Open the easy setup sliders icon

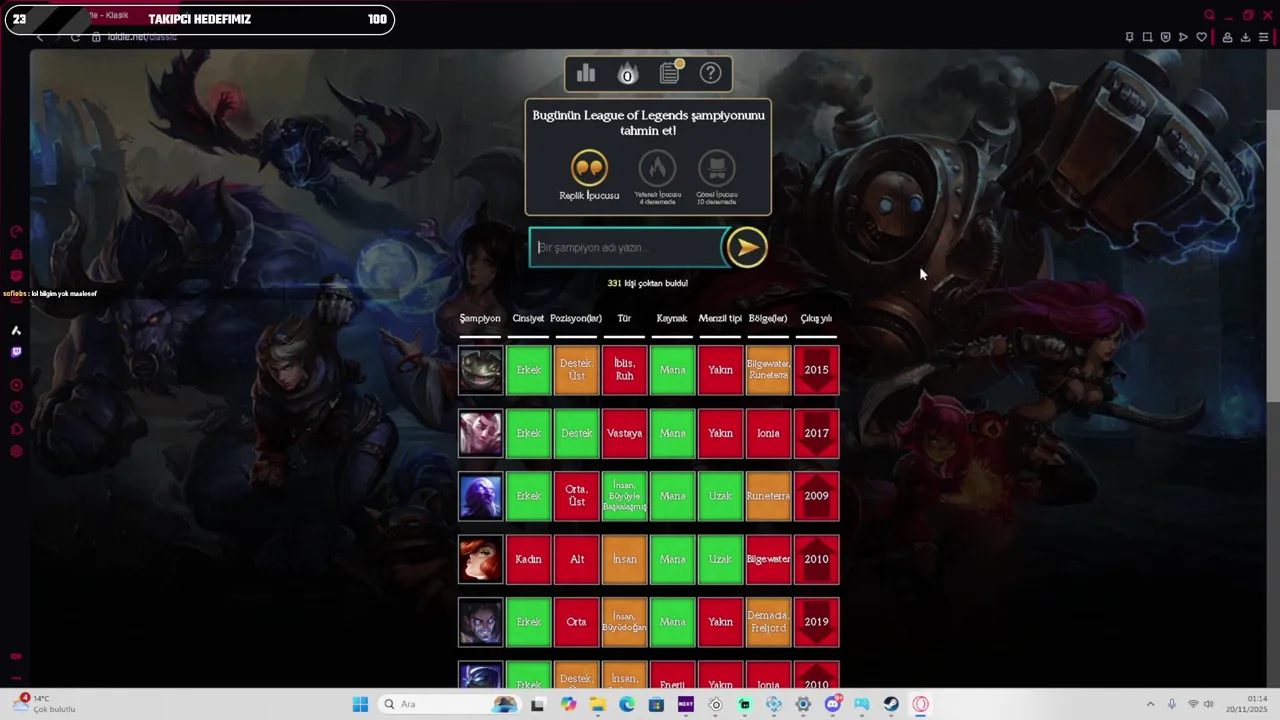coord(1264,37)
